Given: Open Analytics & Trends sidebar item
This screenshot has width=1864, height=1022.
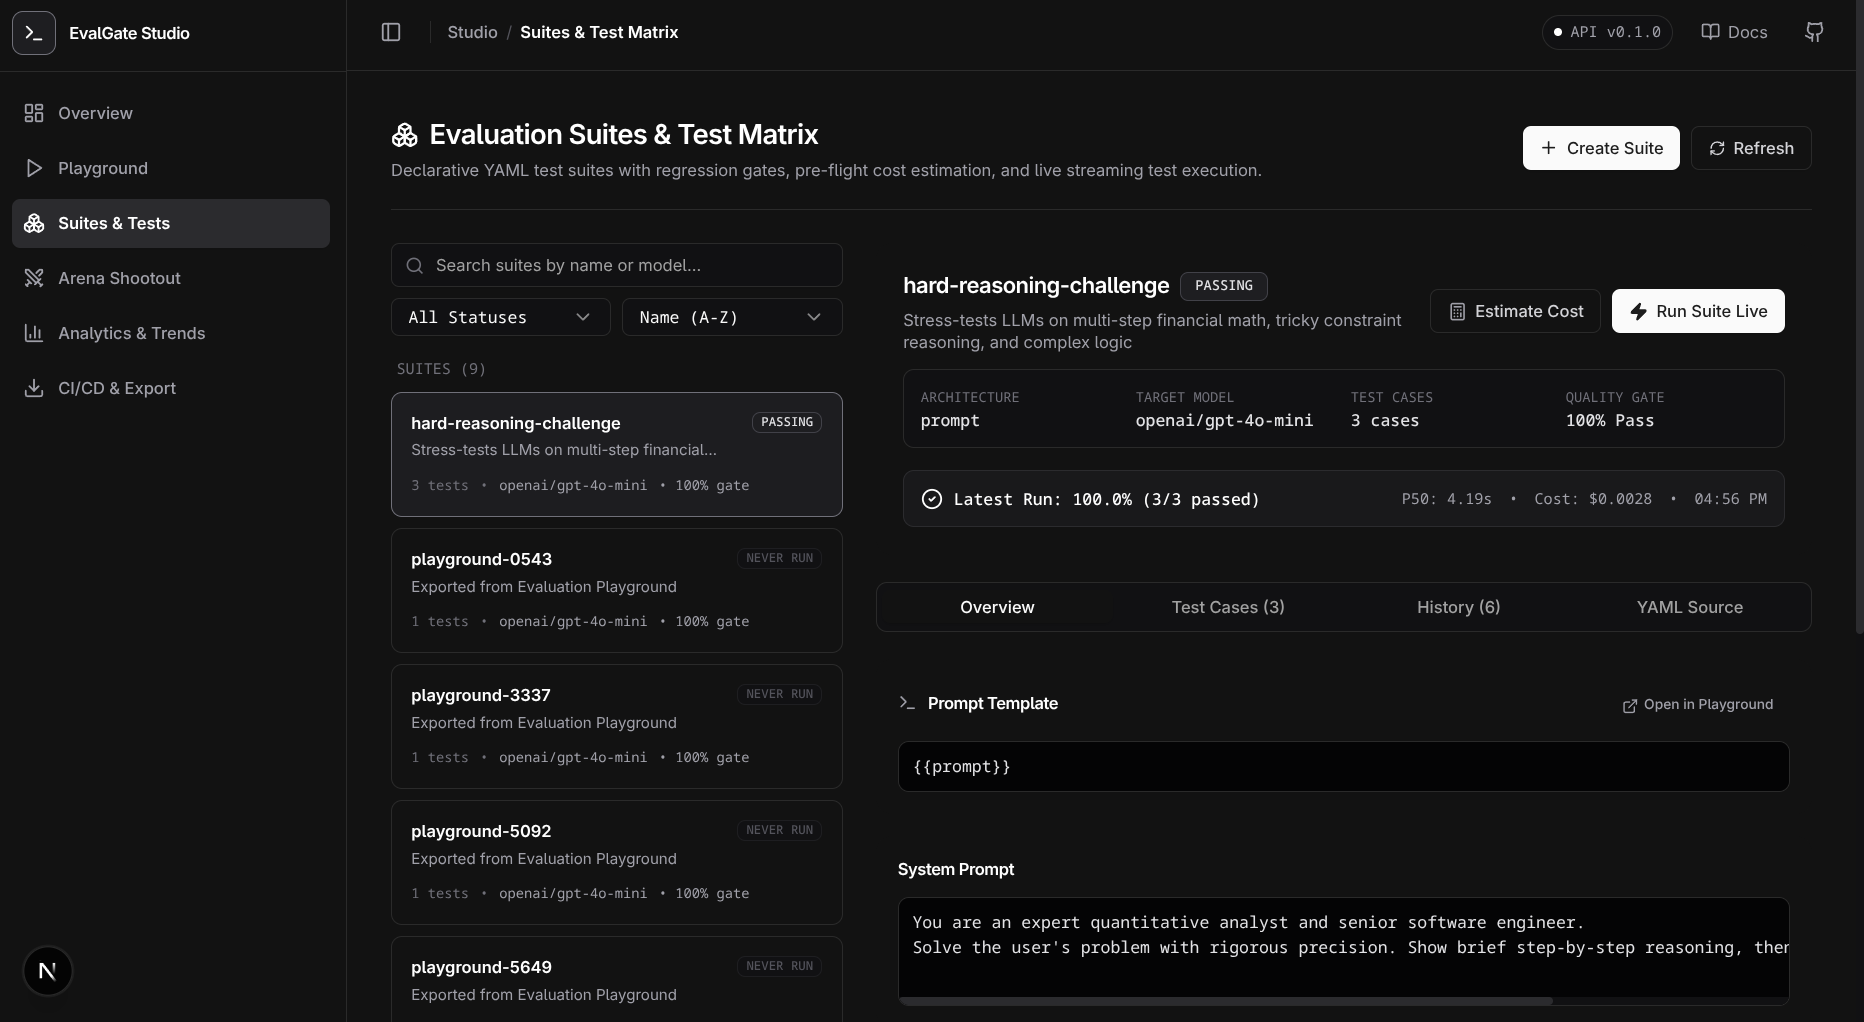Looking at the screenshot, I should click(x=171, y=333).
